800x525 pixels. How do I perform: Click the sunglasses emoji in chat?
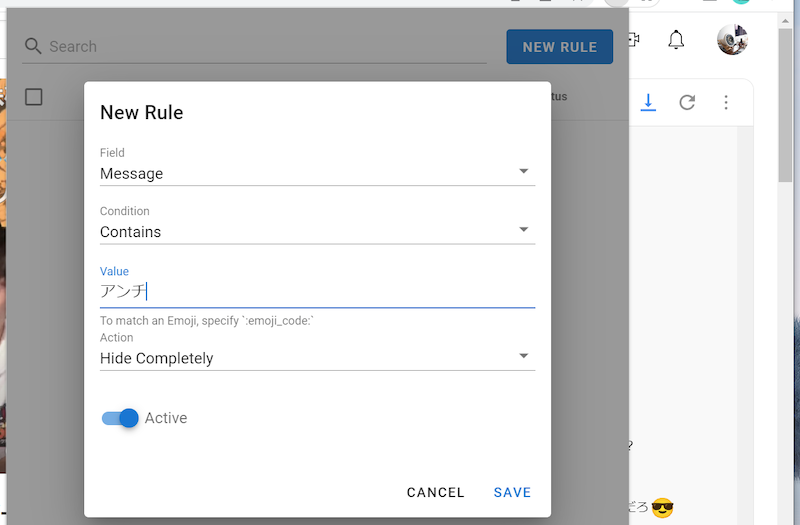662,508
